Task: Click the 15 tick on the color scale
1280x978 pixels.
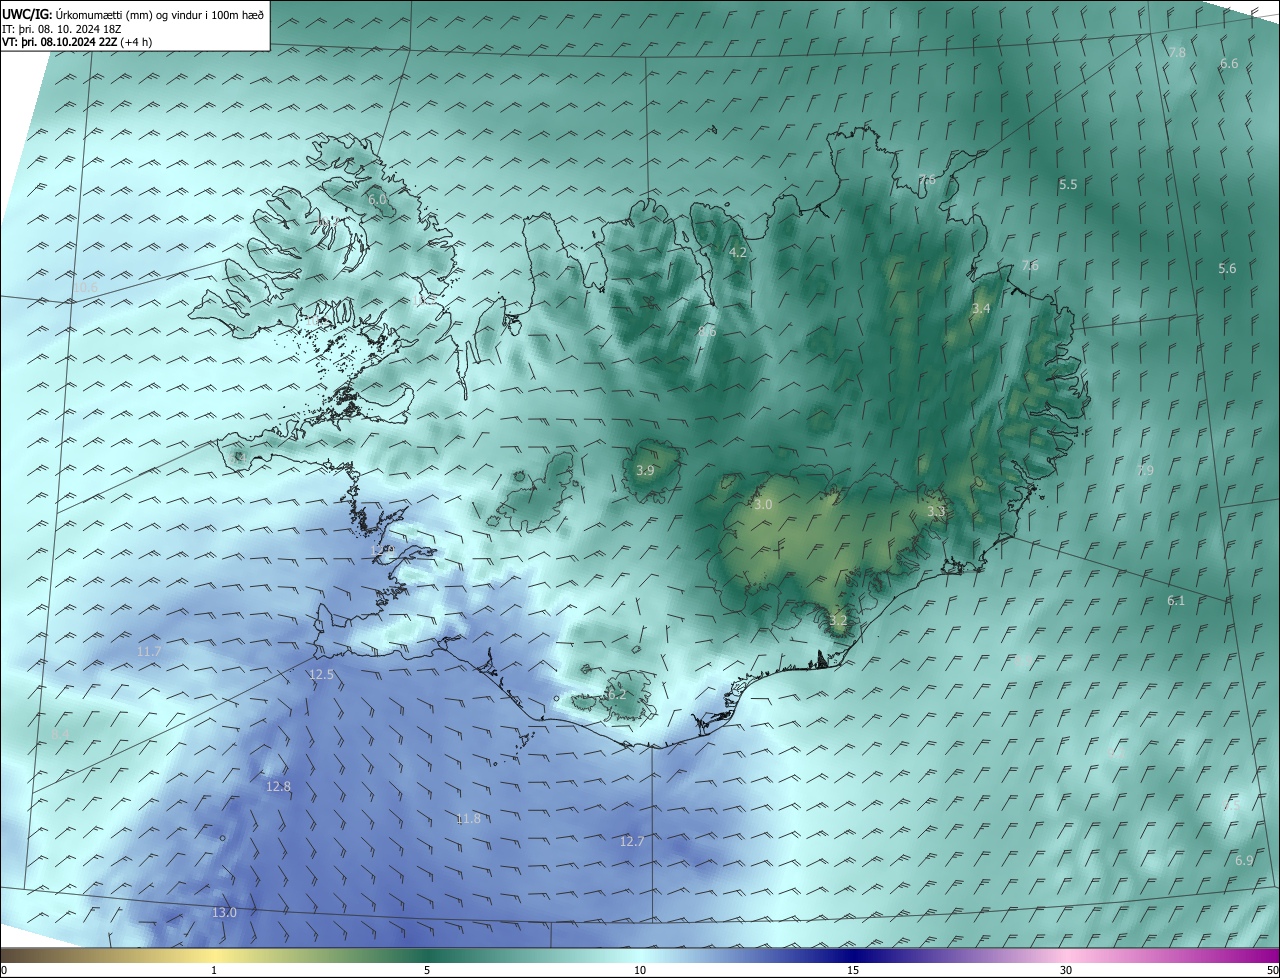Action: pos(853,970)
